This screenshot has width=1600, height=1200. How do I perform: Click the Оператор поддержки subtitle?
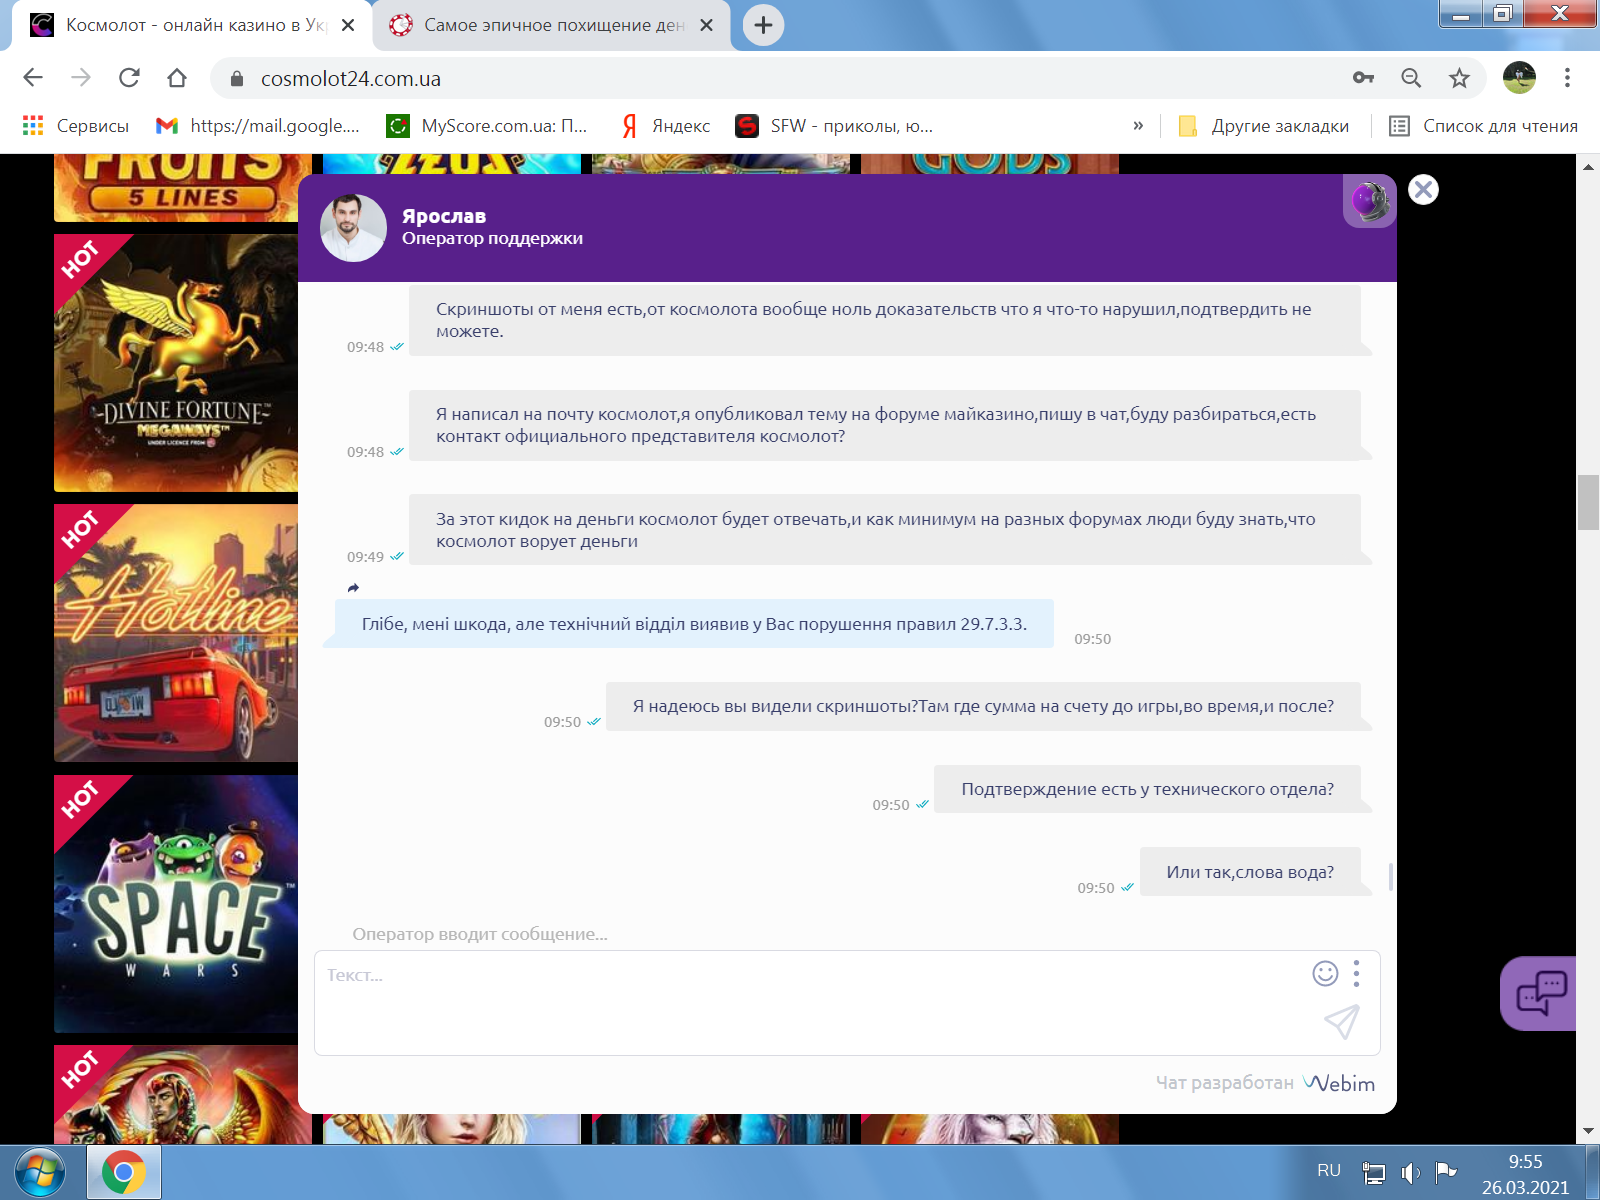click(x=492, y=238)
